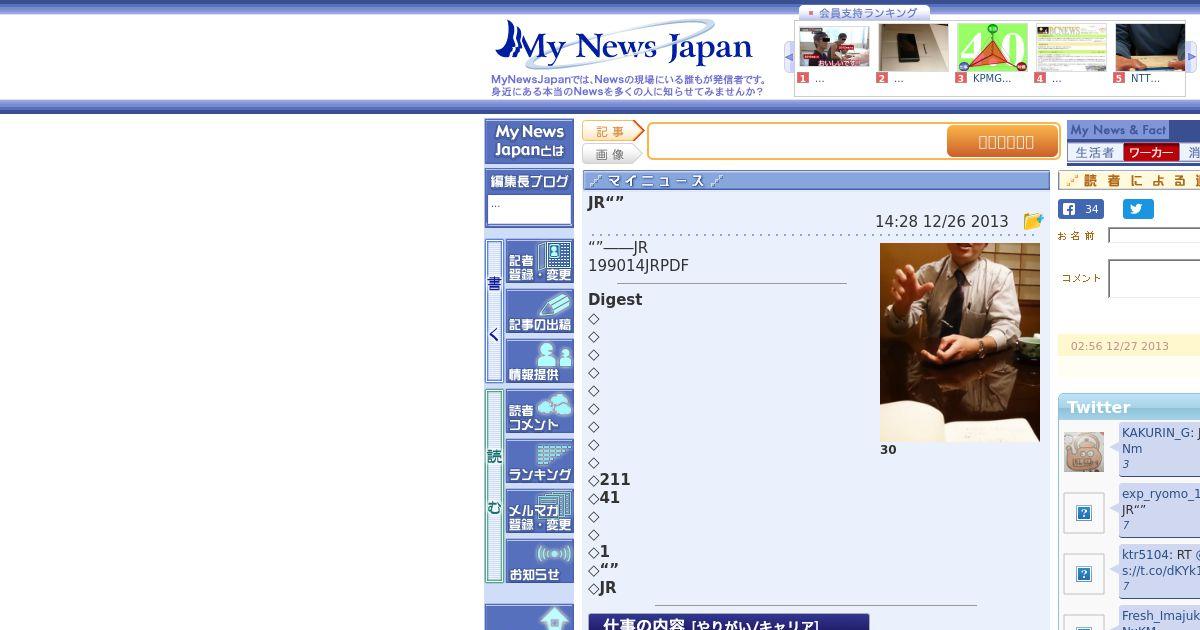Open 記者登録・変更 sidebar item
This screenshot has height=630, width=1200.
[540, 262]
